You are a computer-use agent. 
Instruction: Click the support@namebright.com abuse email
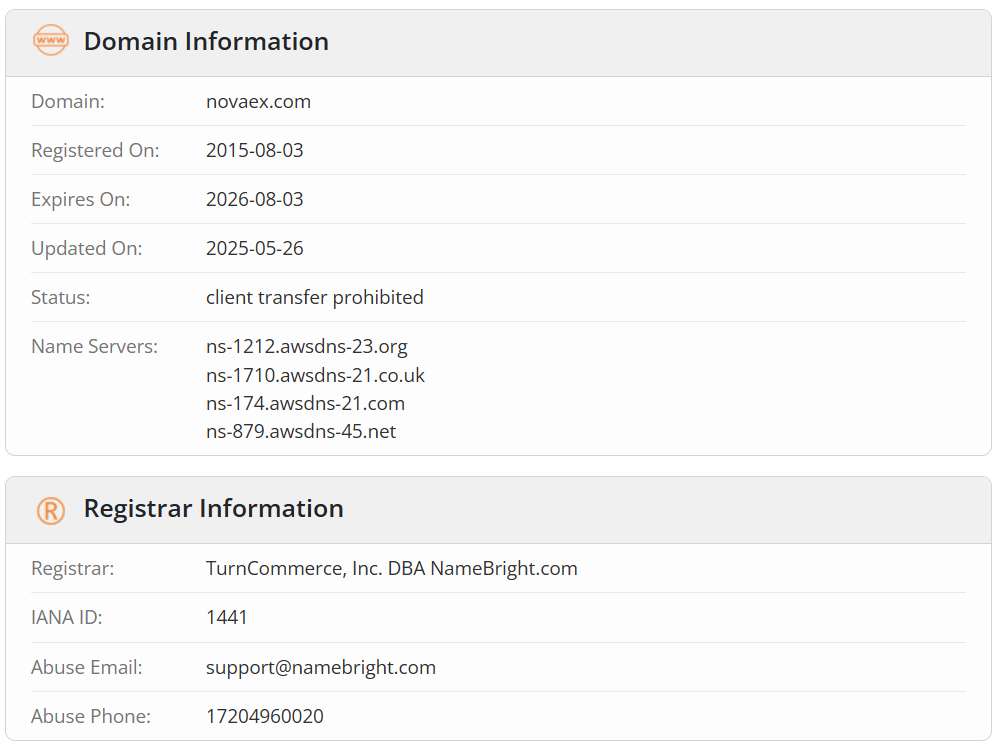(321, 667)
